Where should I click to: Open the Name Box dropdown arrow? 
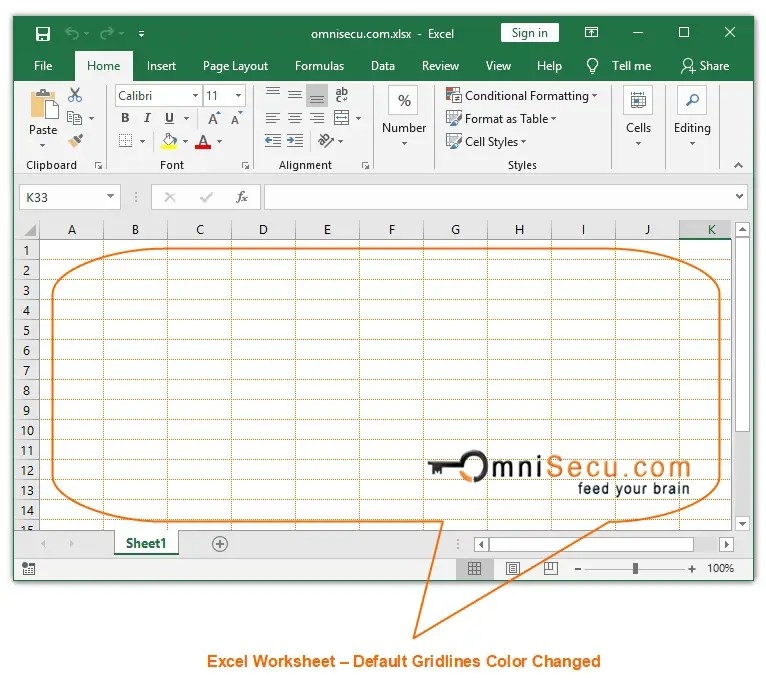point(109,198)
